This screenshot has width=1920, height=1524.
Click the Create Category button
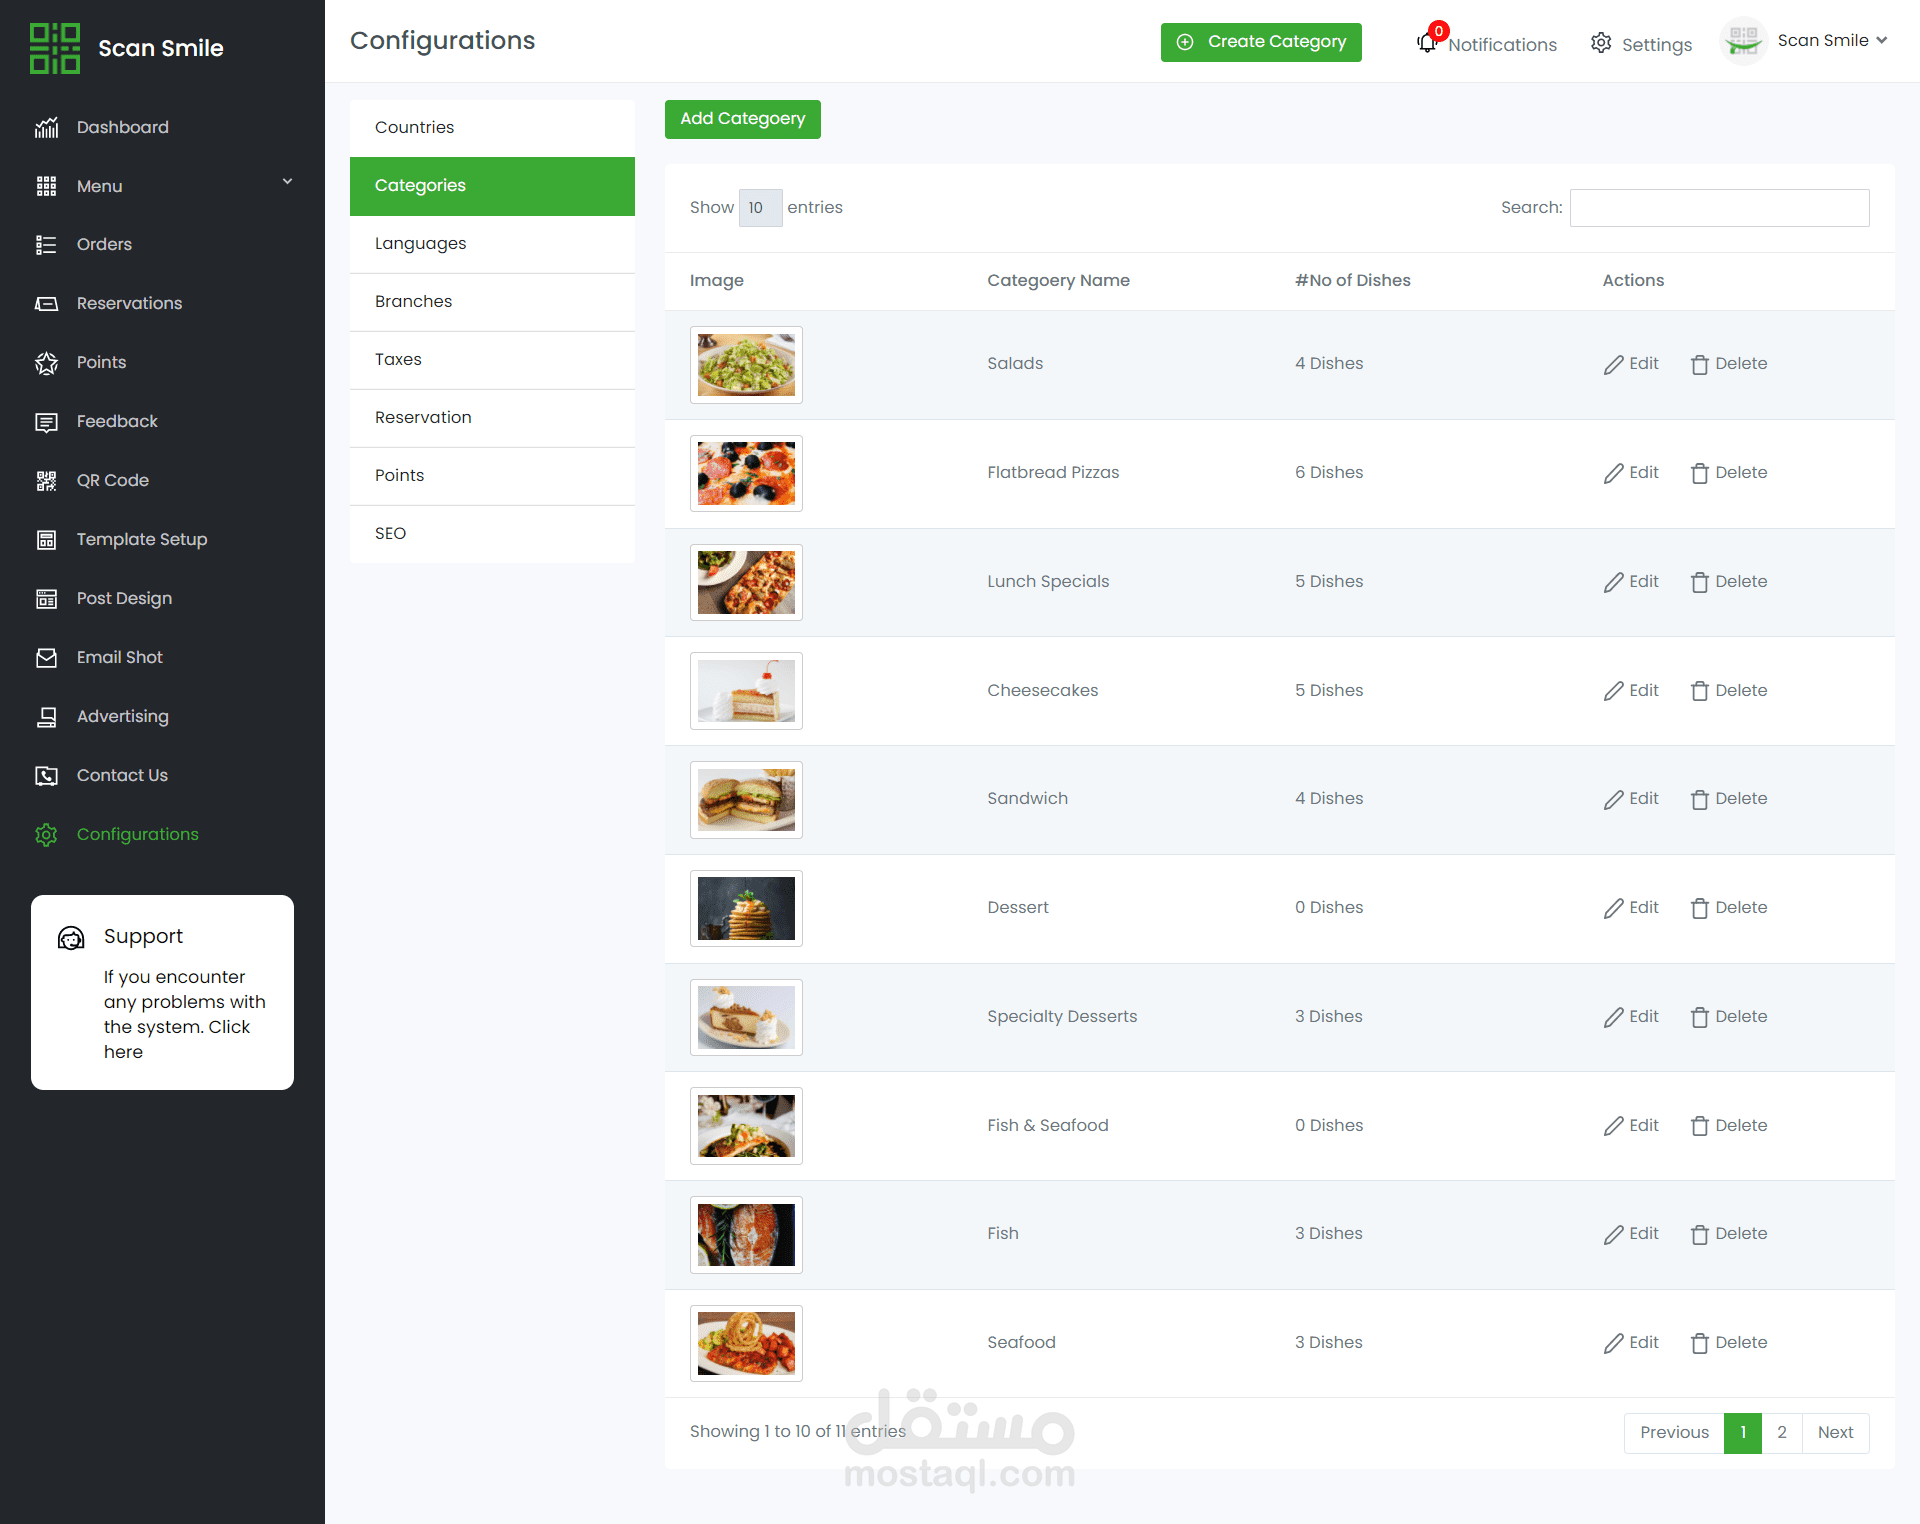pyautogui.click(x=1261, y=42)
